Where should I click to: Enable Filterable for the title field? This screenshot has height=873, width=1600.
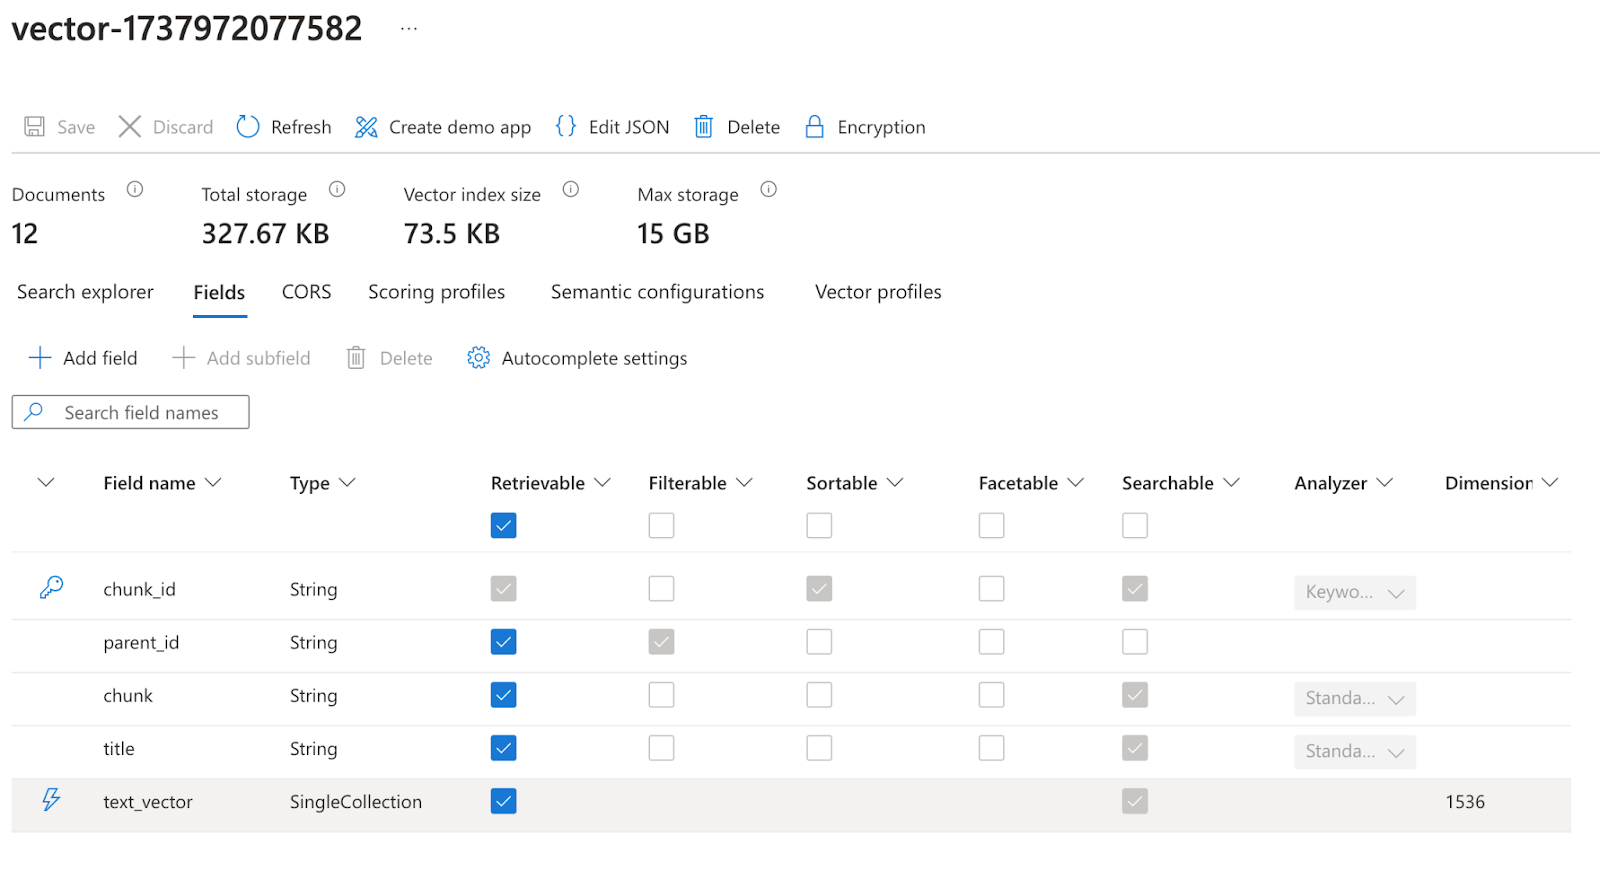click(661, 748)
